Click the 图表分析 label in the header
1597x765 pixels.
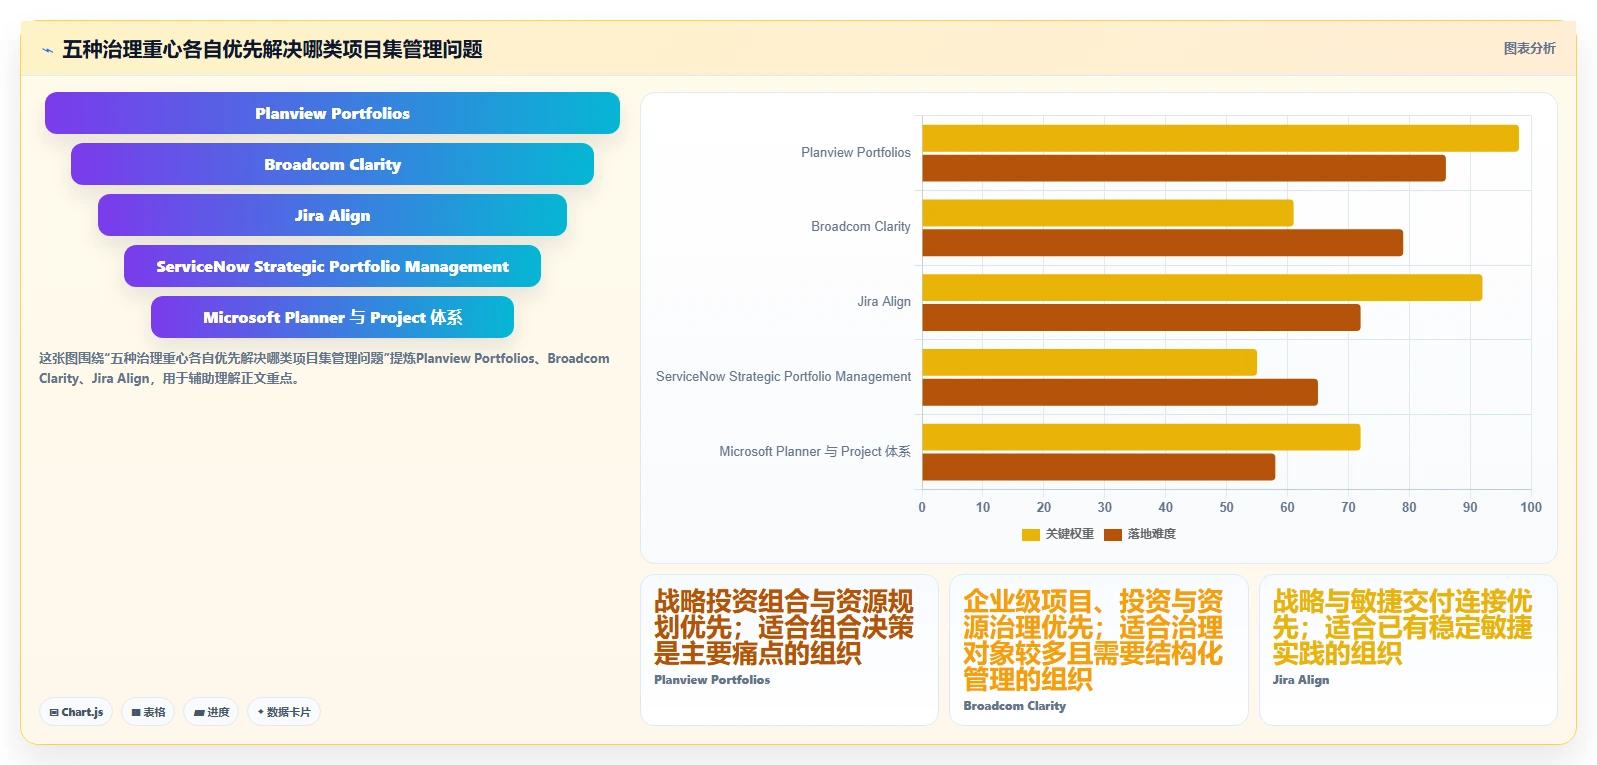(x=1529, y=48)
